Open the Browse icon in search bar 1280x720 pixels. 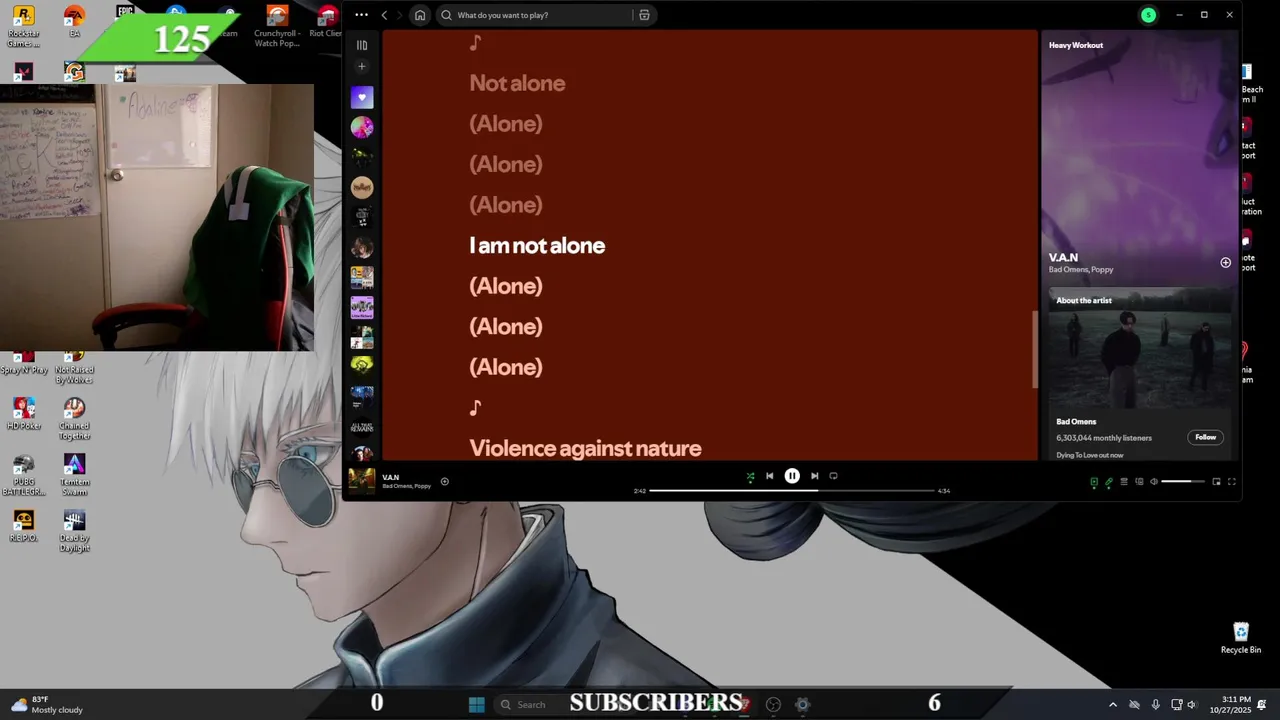click(644, 15)
